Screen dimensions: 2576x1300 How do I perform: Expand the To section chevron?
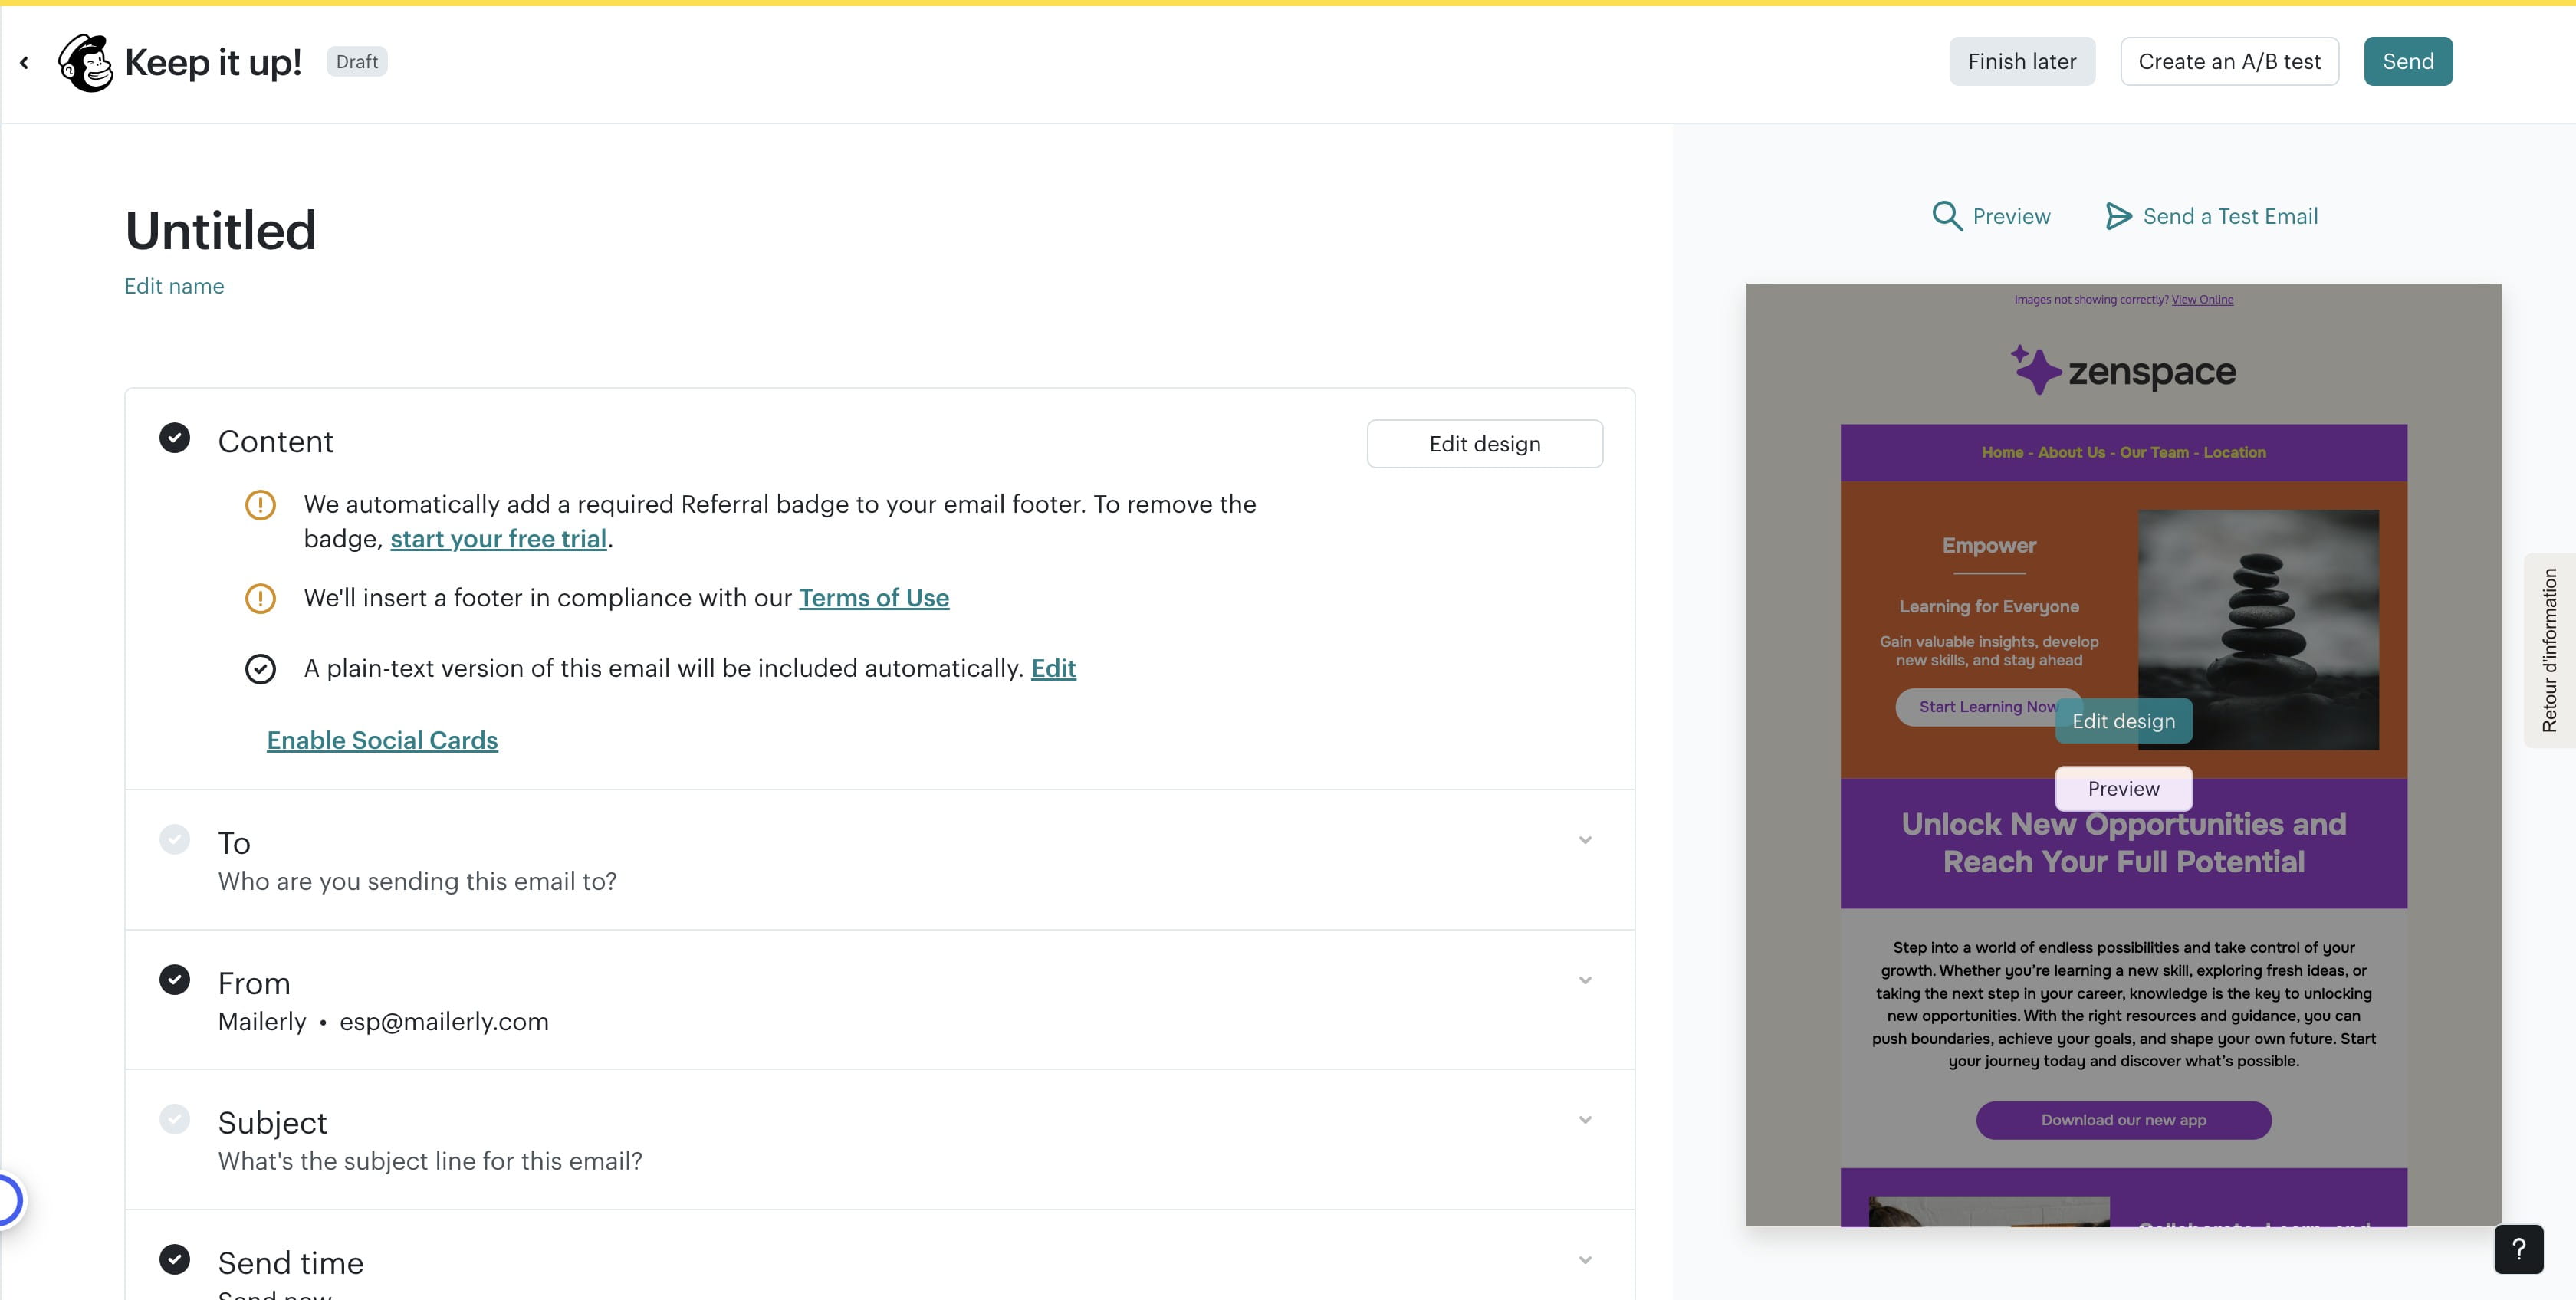[x=1585, y=840]
